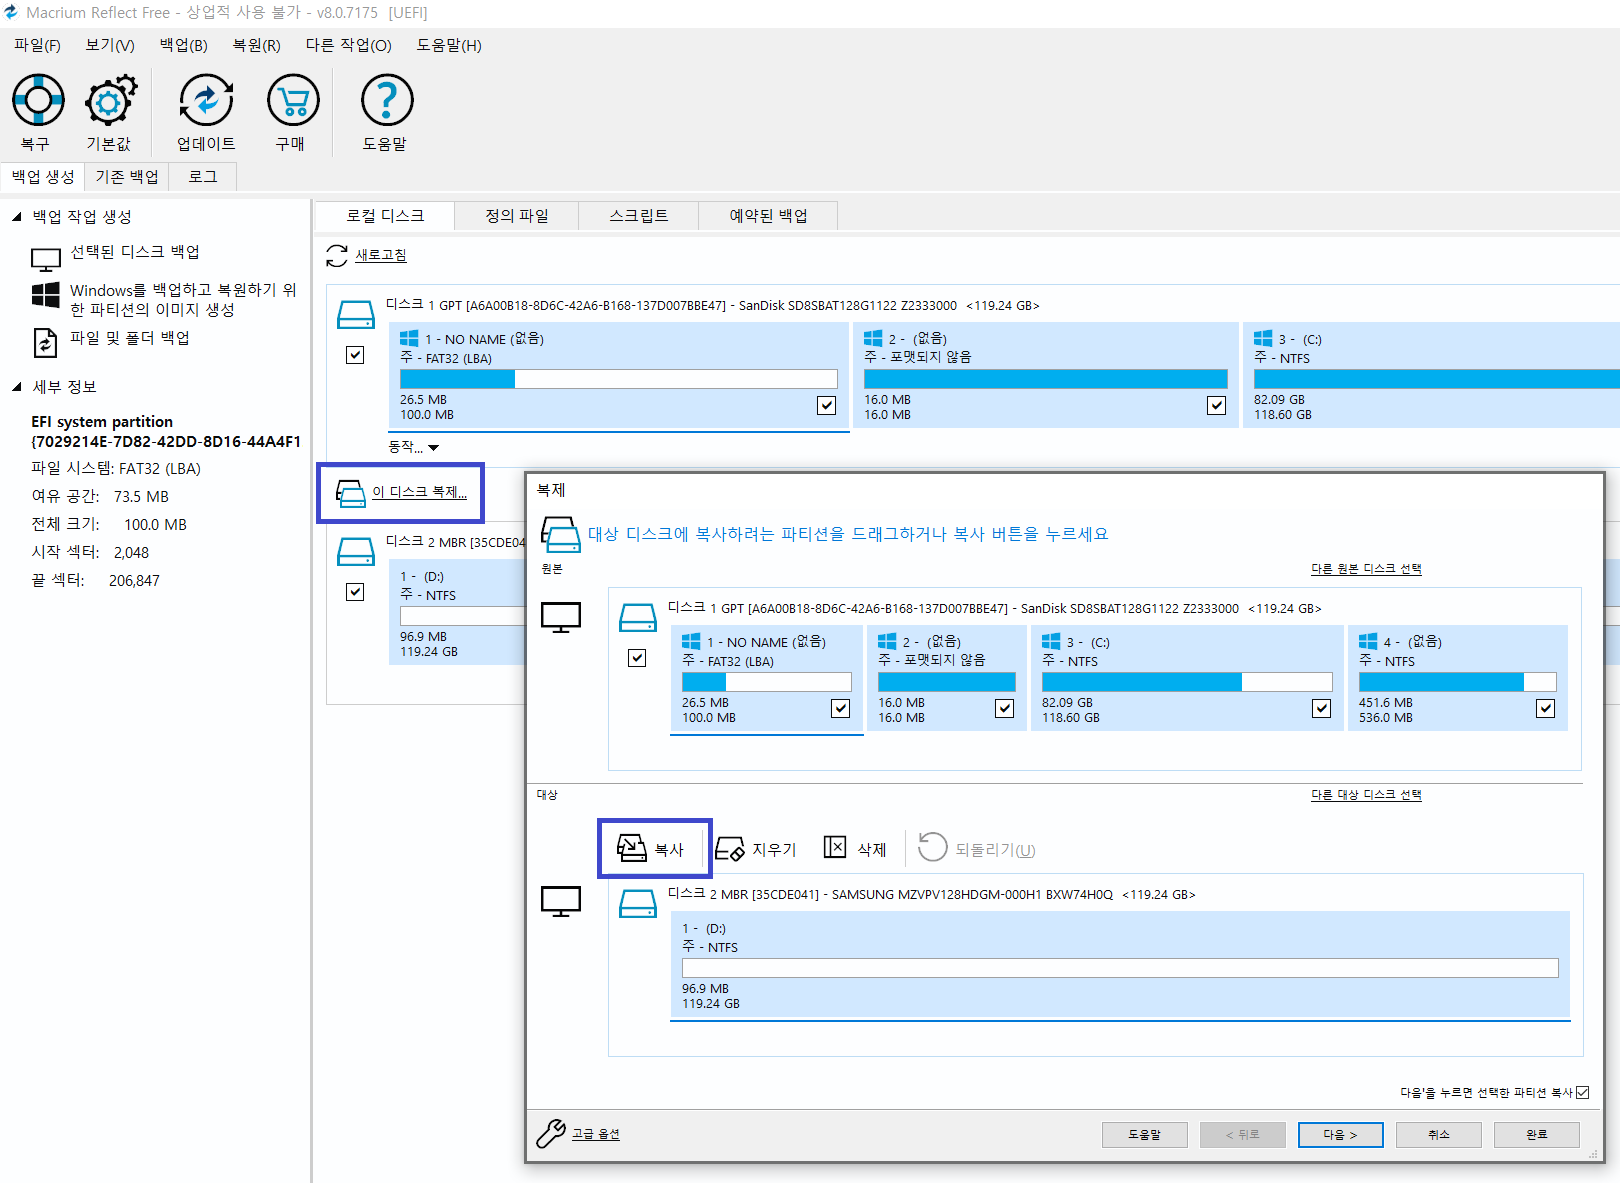
Task: Uncheck partition 2 16.0 MB checkbox in the clone dialog
Action: click(x=1005, y=708)
